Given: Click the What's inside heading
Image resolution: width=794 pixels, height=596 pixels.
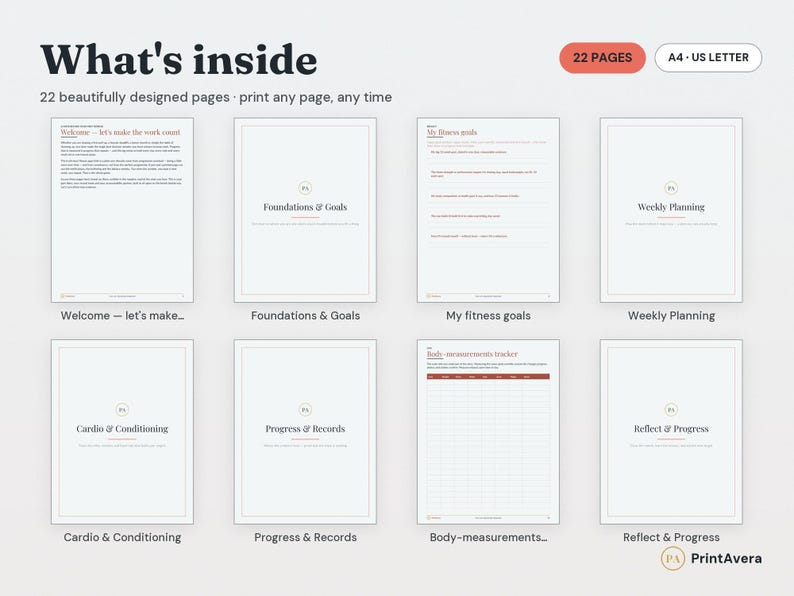Looking at the screenshot, I should pos(178,60).
